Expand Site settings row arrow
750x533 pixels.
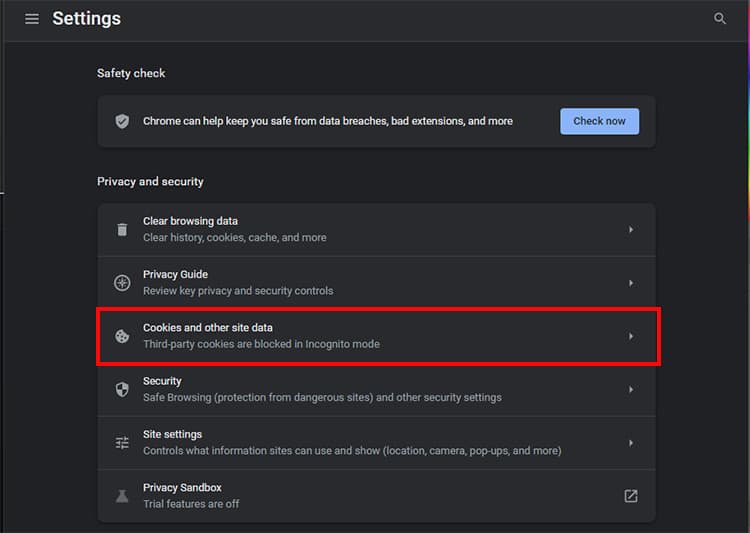pos(631,443)
